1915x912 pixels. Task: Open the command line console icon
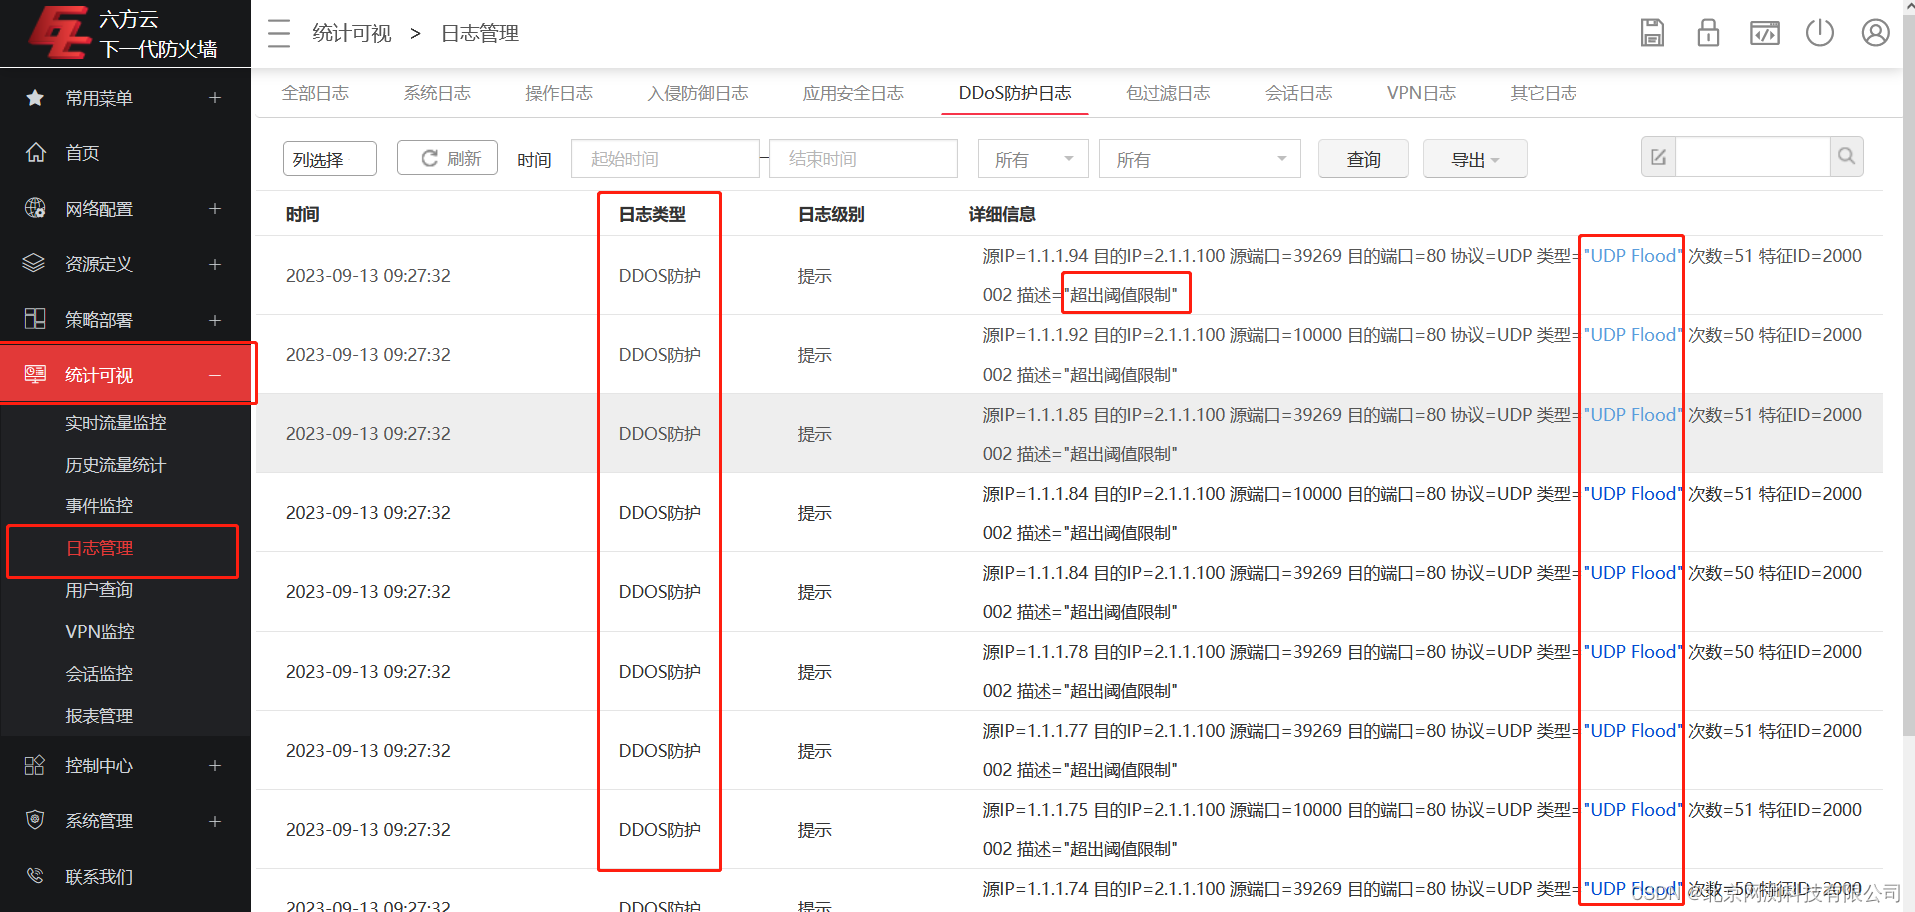point(1764,33)
